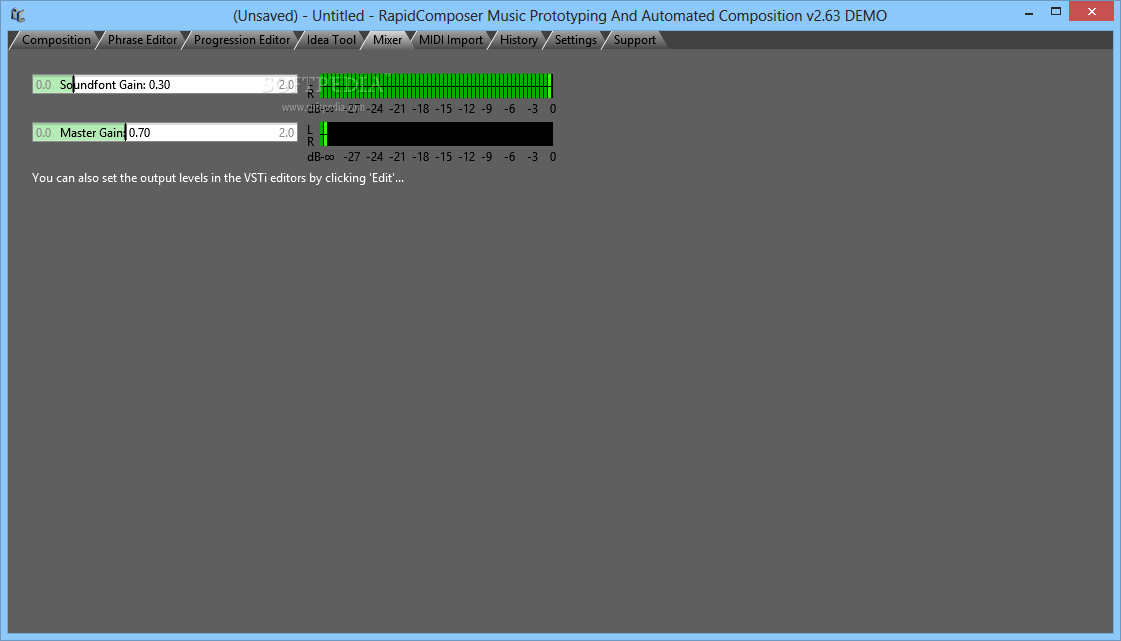Click the Soundfont Gain 0.0 minimum label
The width and height of the screenshot is (1121, 641).
44,84
